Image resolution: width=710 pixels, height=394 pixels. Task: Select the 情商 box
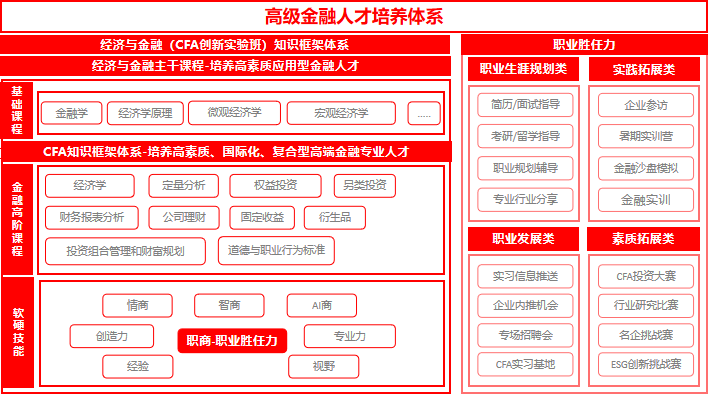[x=138, y=306]
